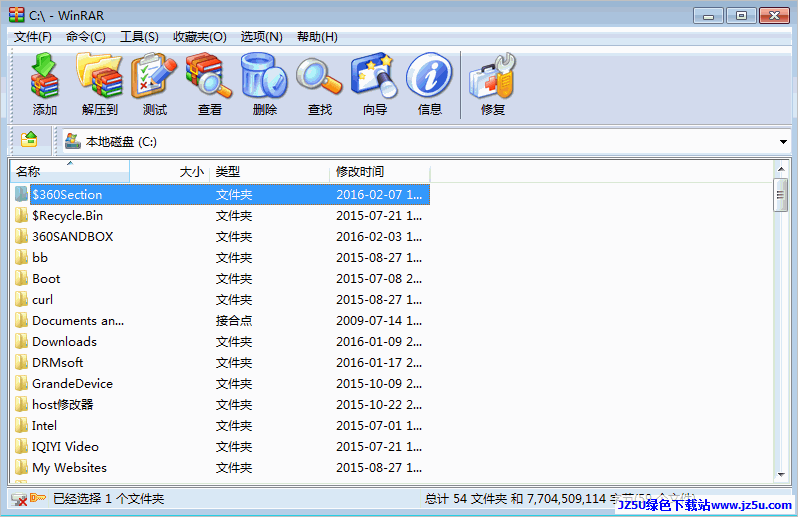This screenshot has height=517, width=798.
Task: Open the 文件(F) menu
Action: [x=33, y=37]
